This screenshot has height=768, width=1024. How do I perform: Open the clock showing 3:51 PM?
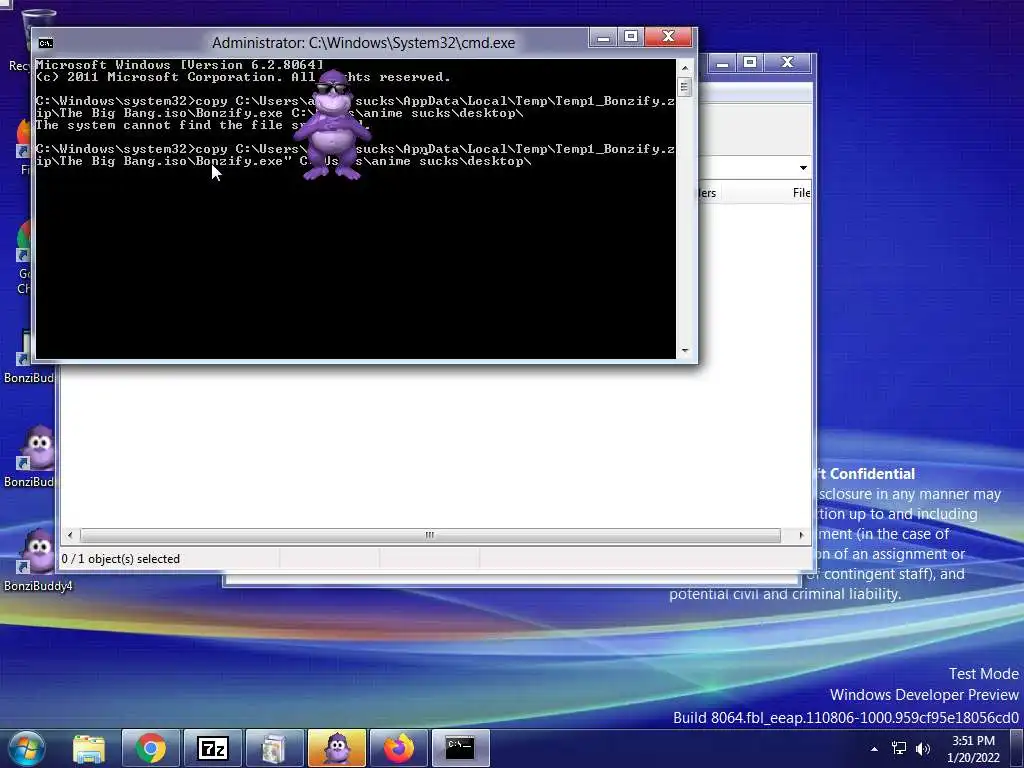[x=973, y=748]
